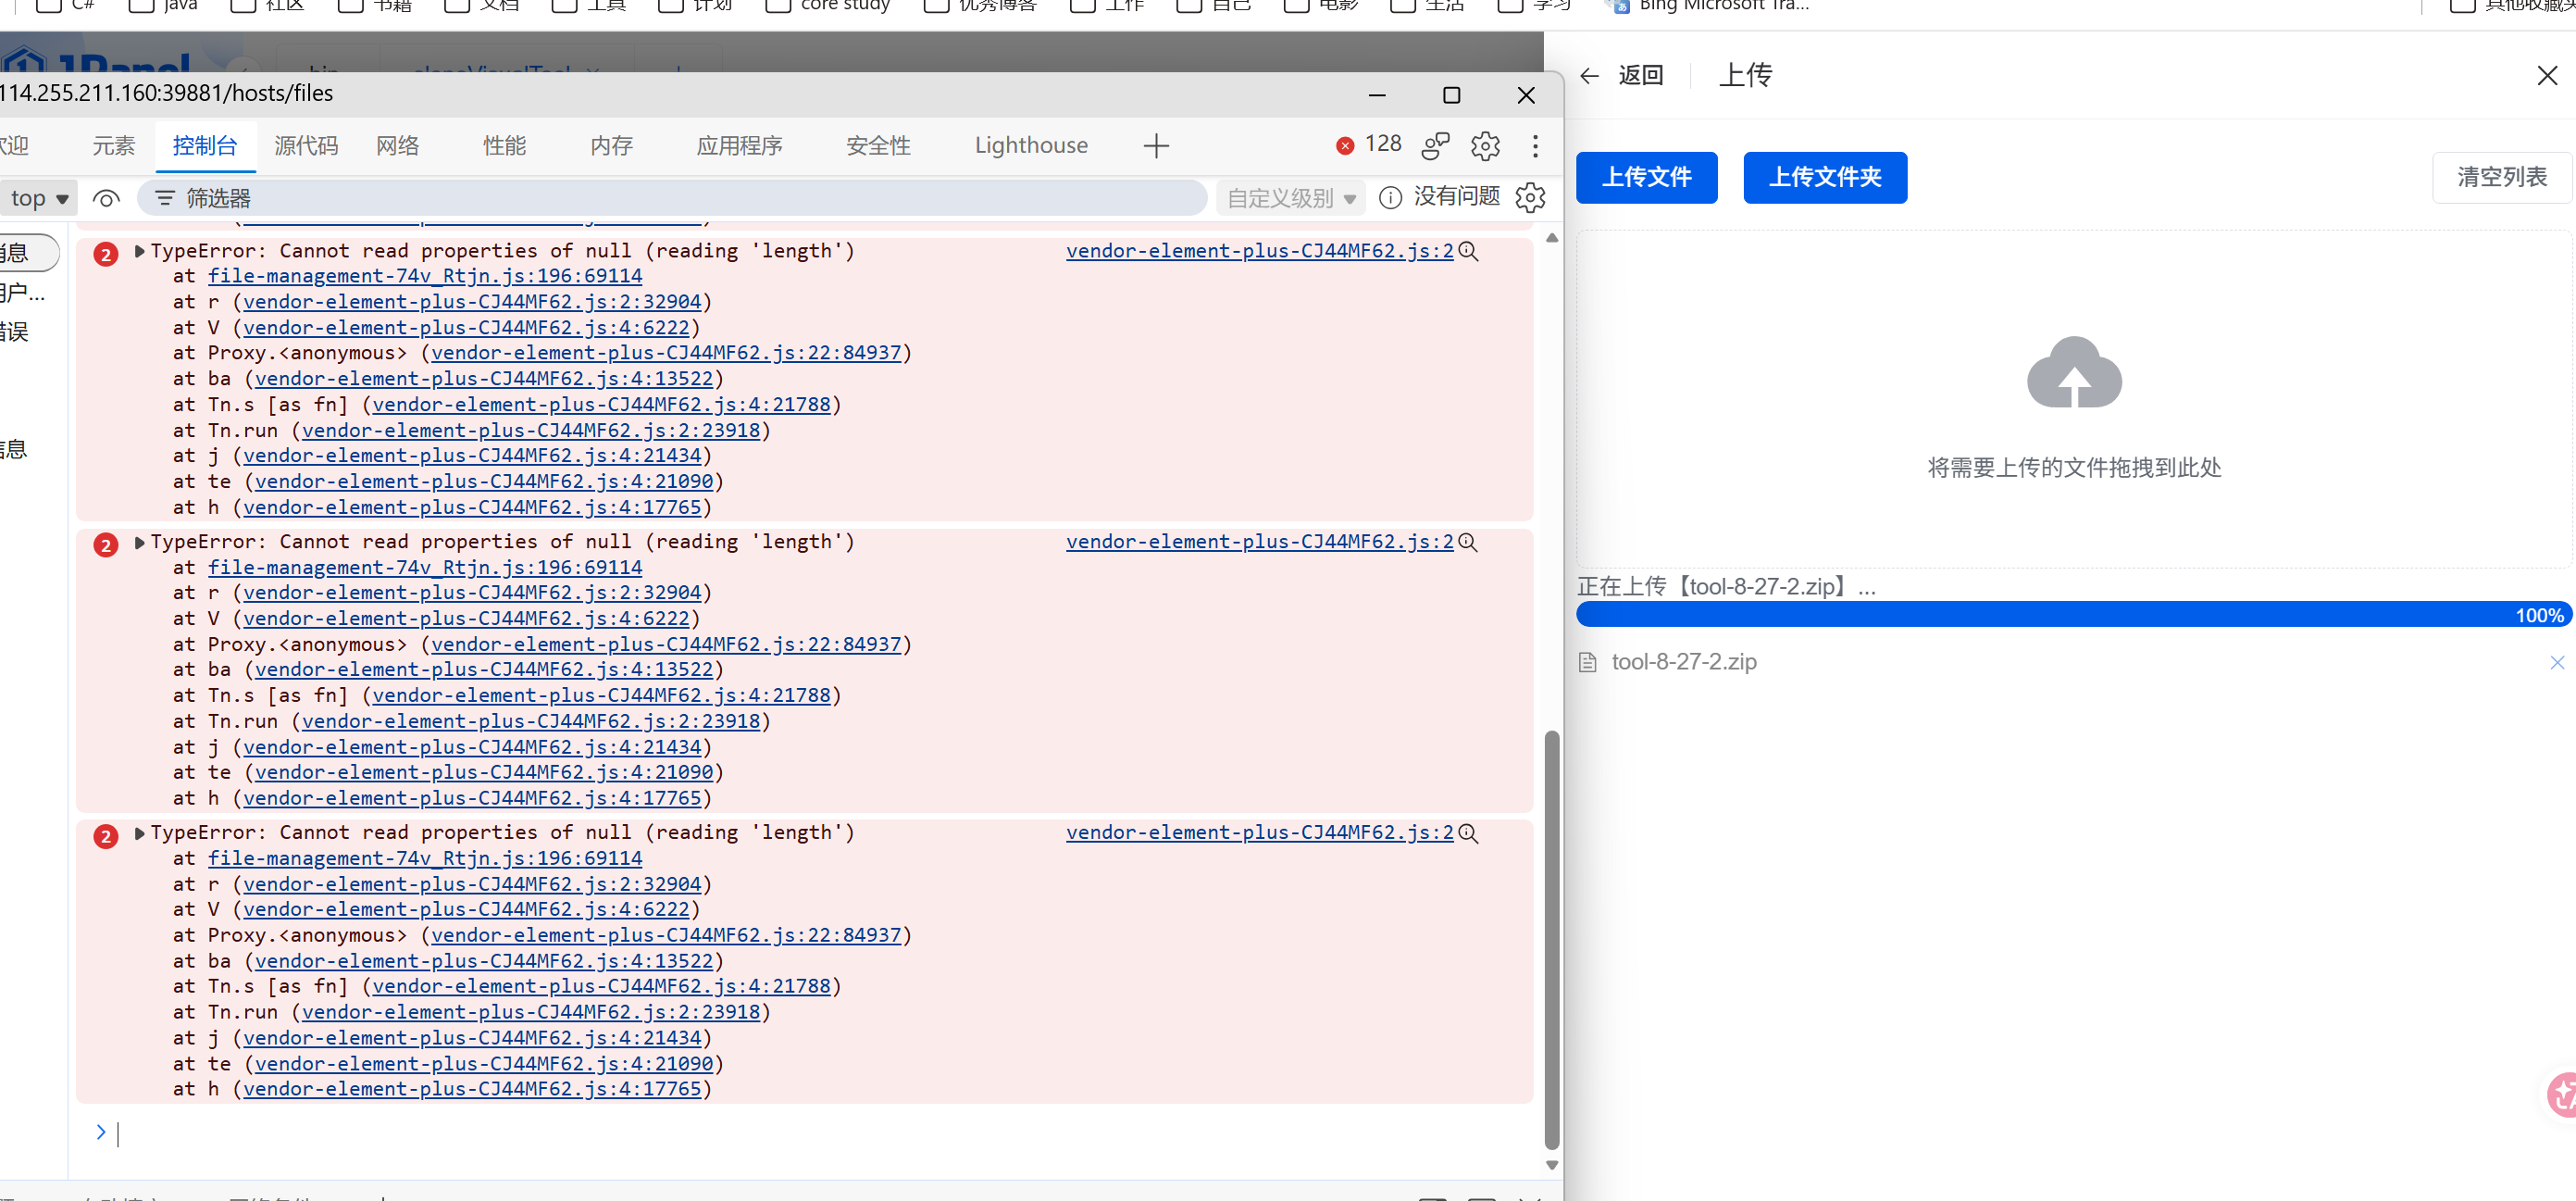Switch to the 控制台 tab

click(205, 146)
